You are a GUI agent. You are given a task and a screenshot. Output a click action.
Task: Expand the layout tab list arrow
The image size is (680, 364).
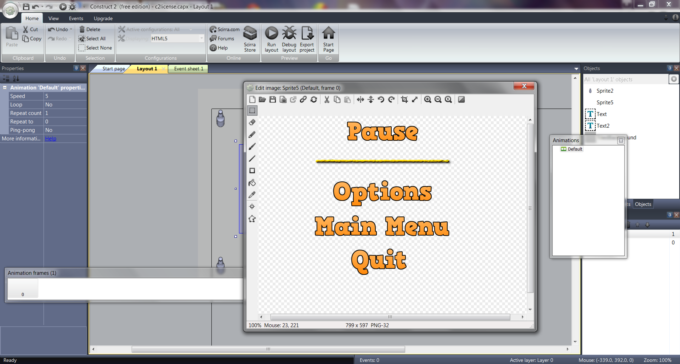[576, 69]
